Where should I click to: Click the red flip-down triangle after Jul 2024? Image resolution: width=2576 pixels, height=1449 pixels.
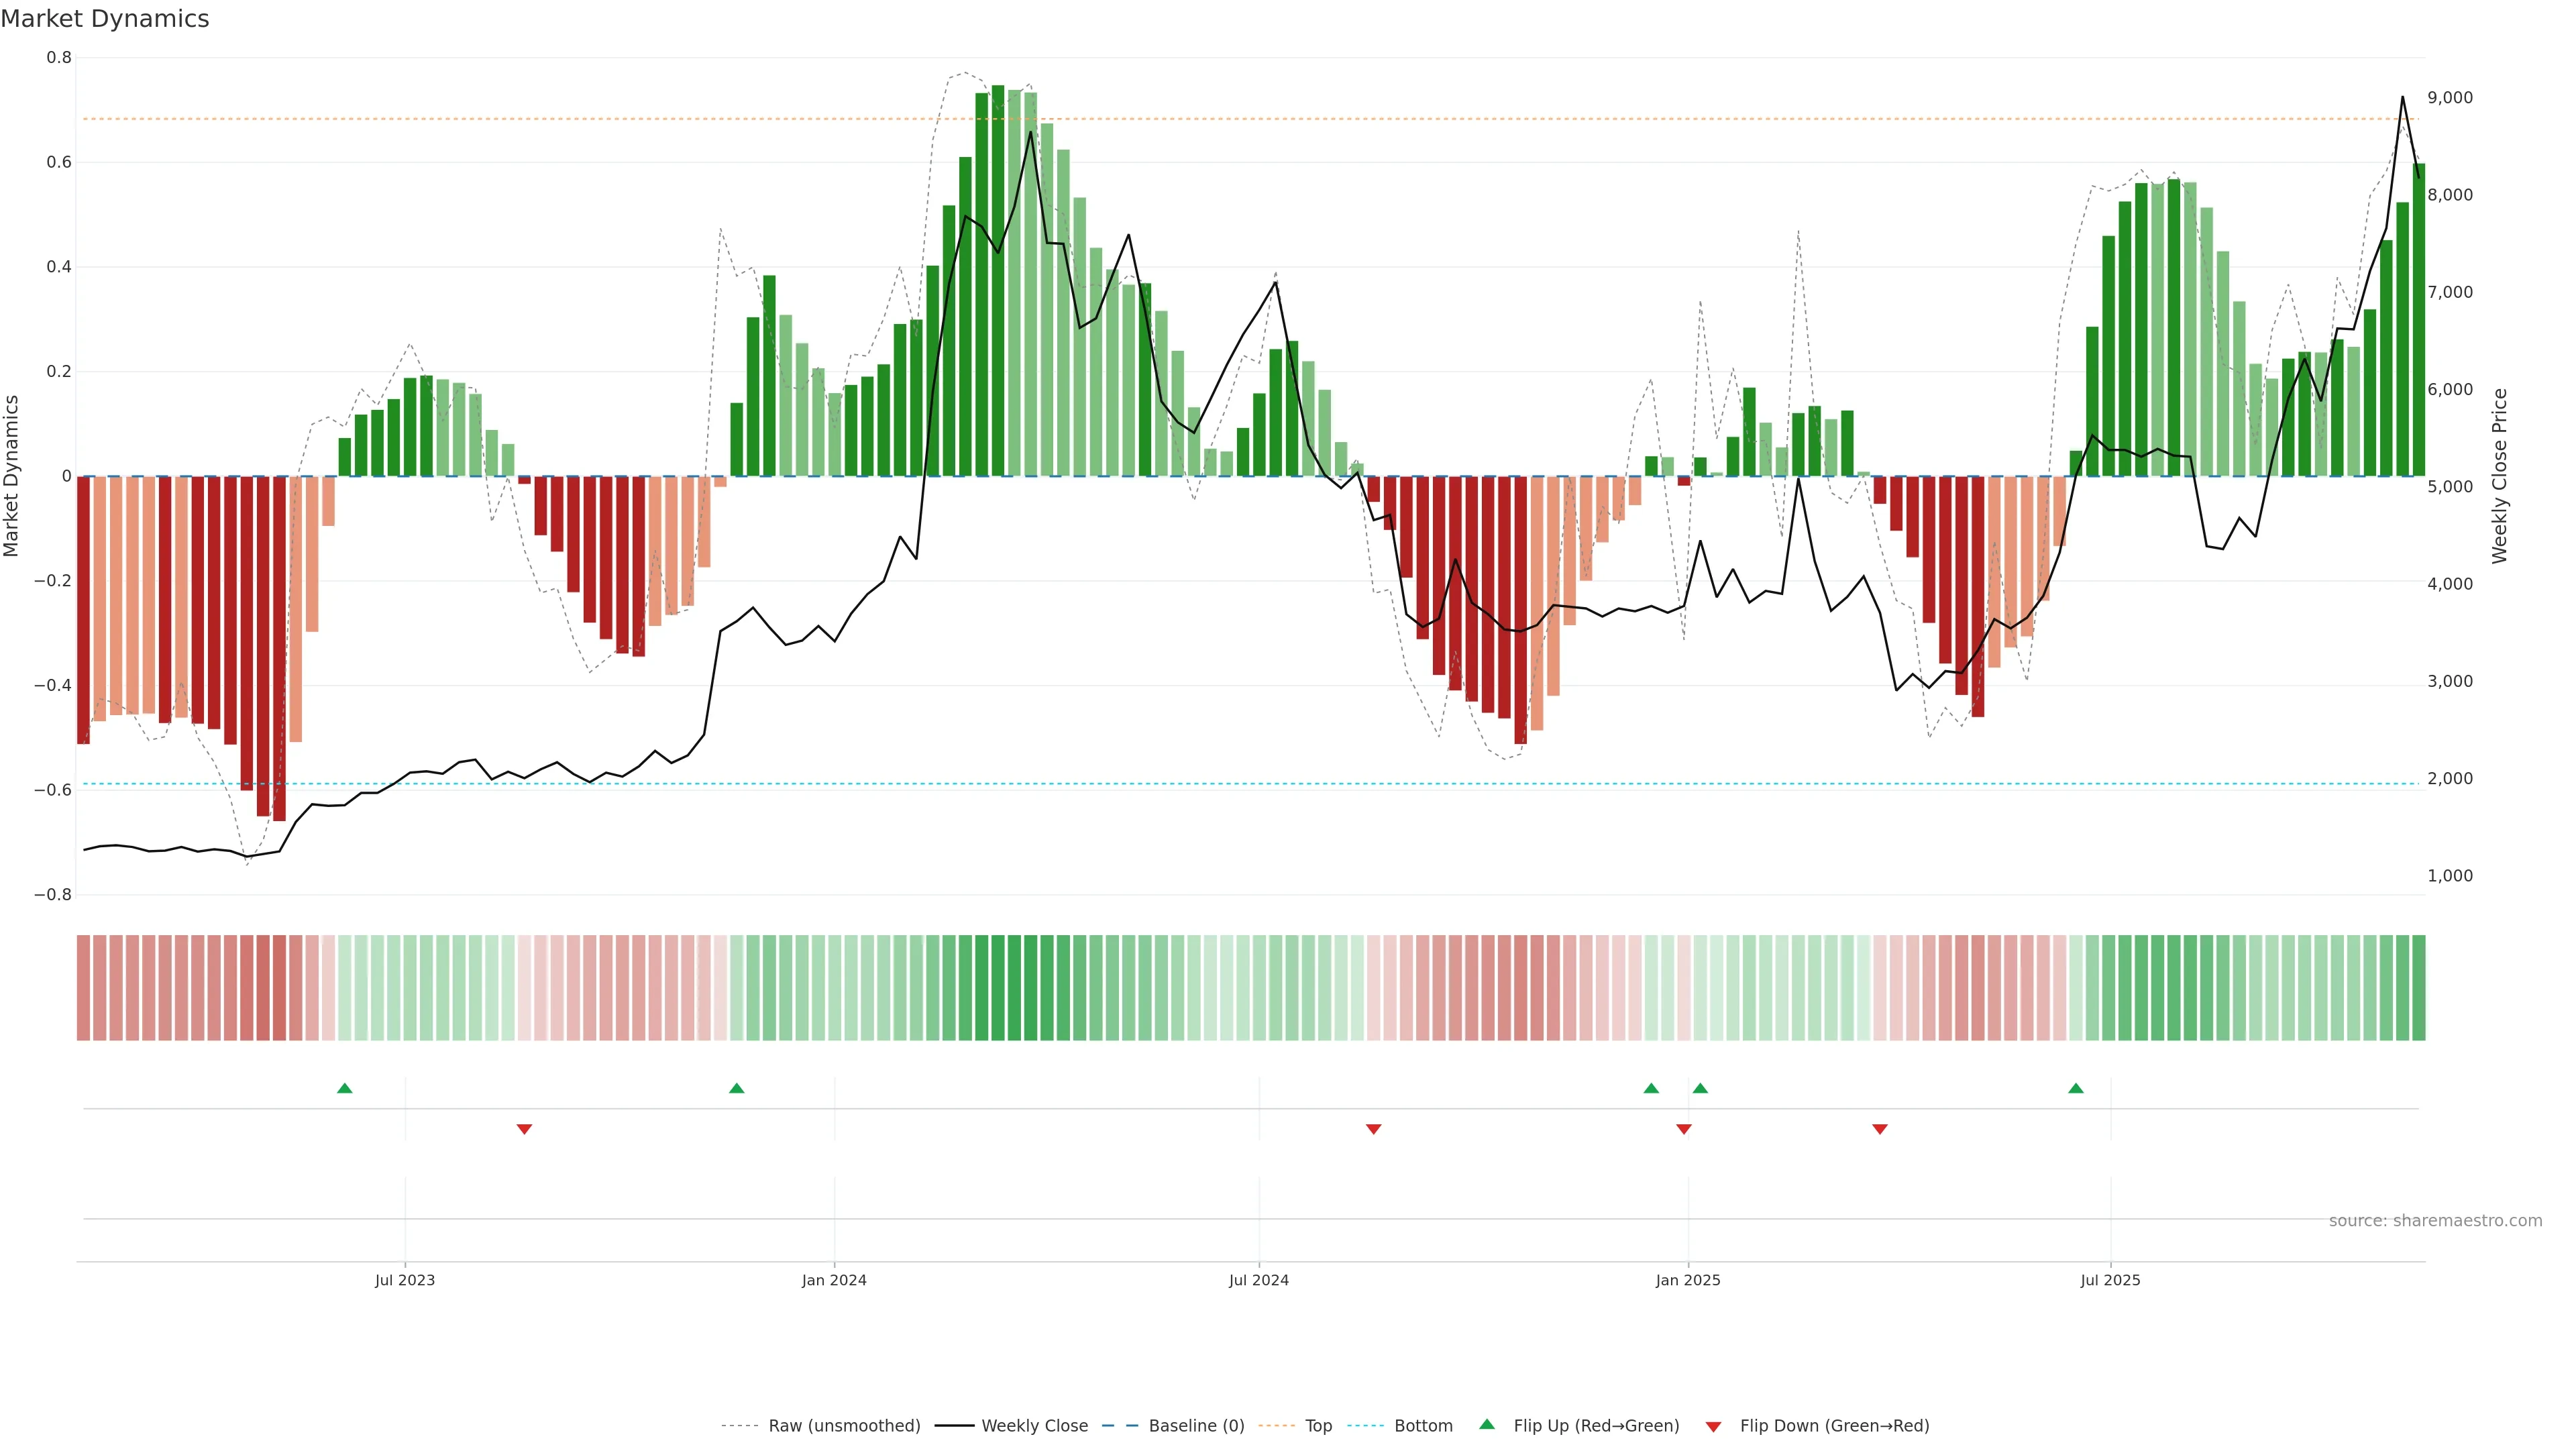(1373, 1129)
